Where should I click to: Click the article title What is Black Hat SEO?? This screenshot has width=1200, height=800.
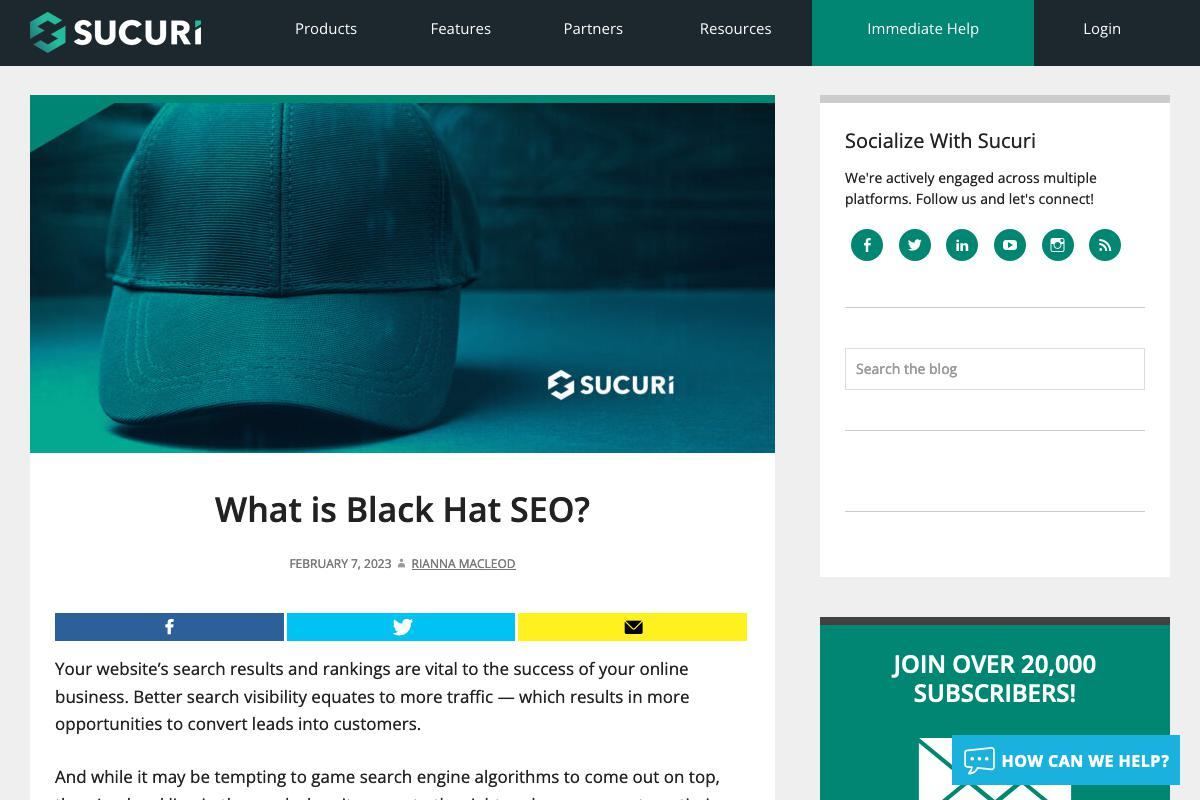pos(402,510)
